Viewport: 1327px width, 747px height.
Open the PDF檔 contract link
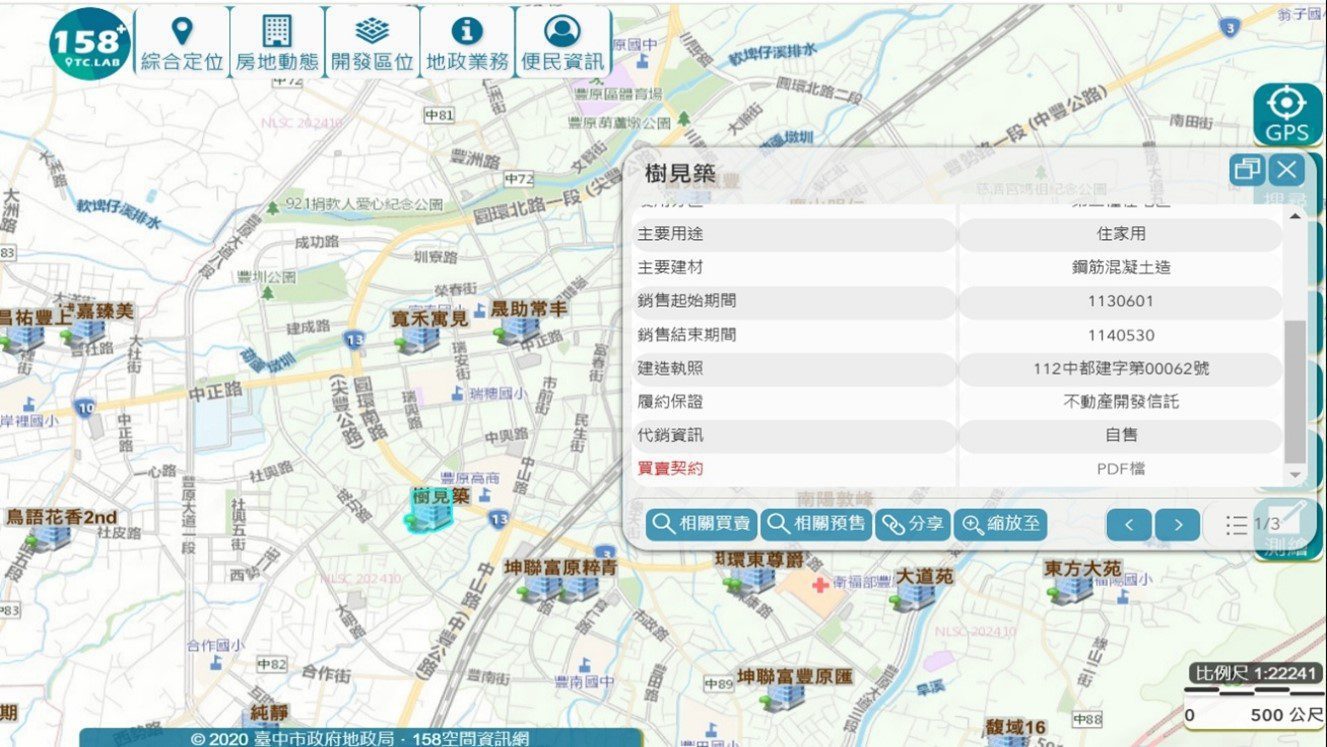[x=1121, y=468]
